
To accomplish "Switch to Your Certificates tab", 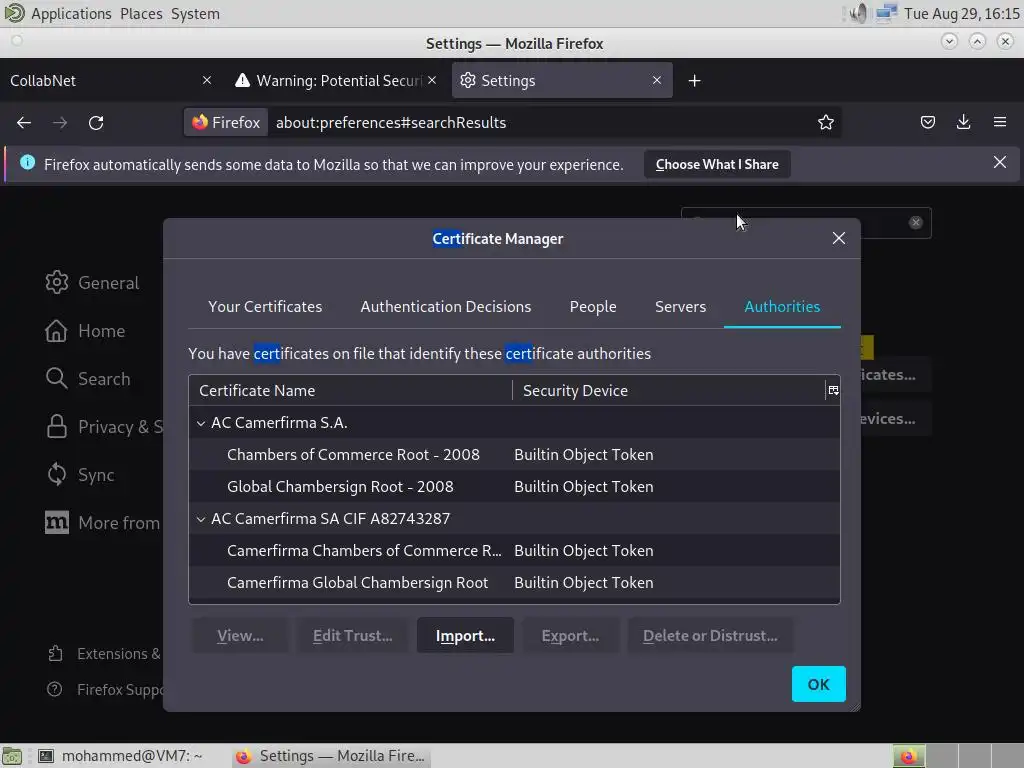I will pyautogui.click(x=265, y=307).
